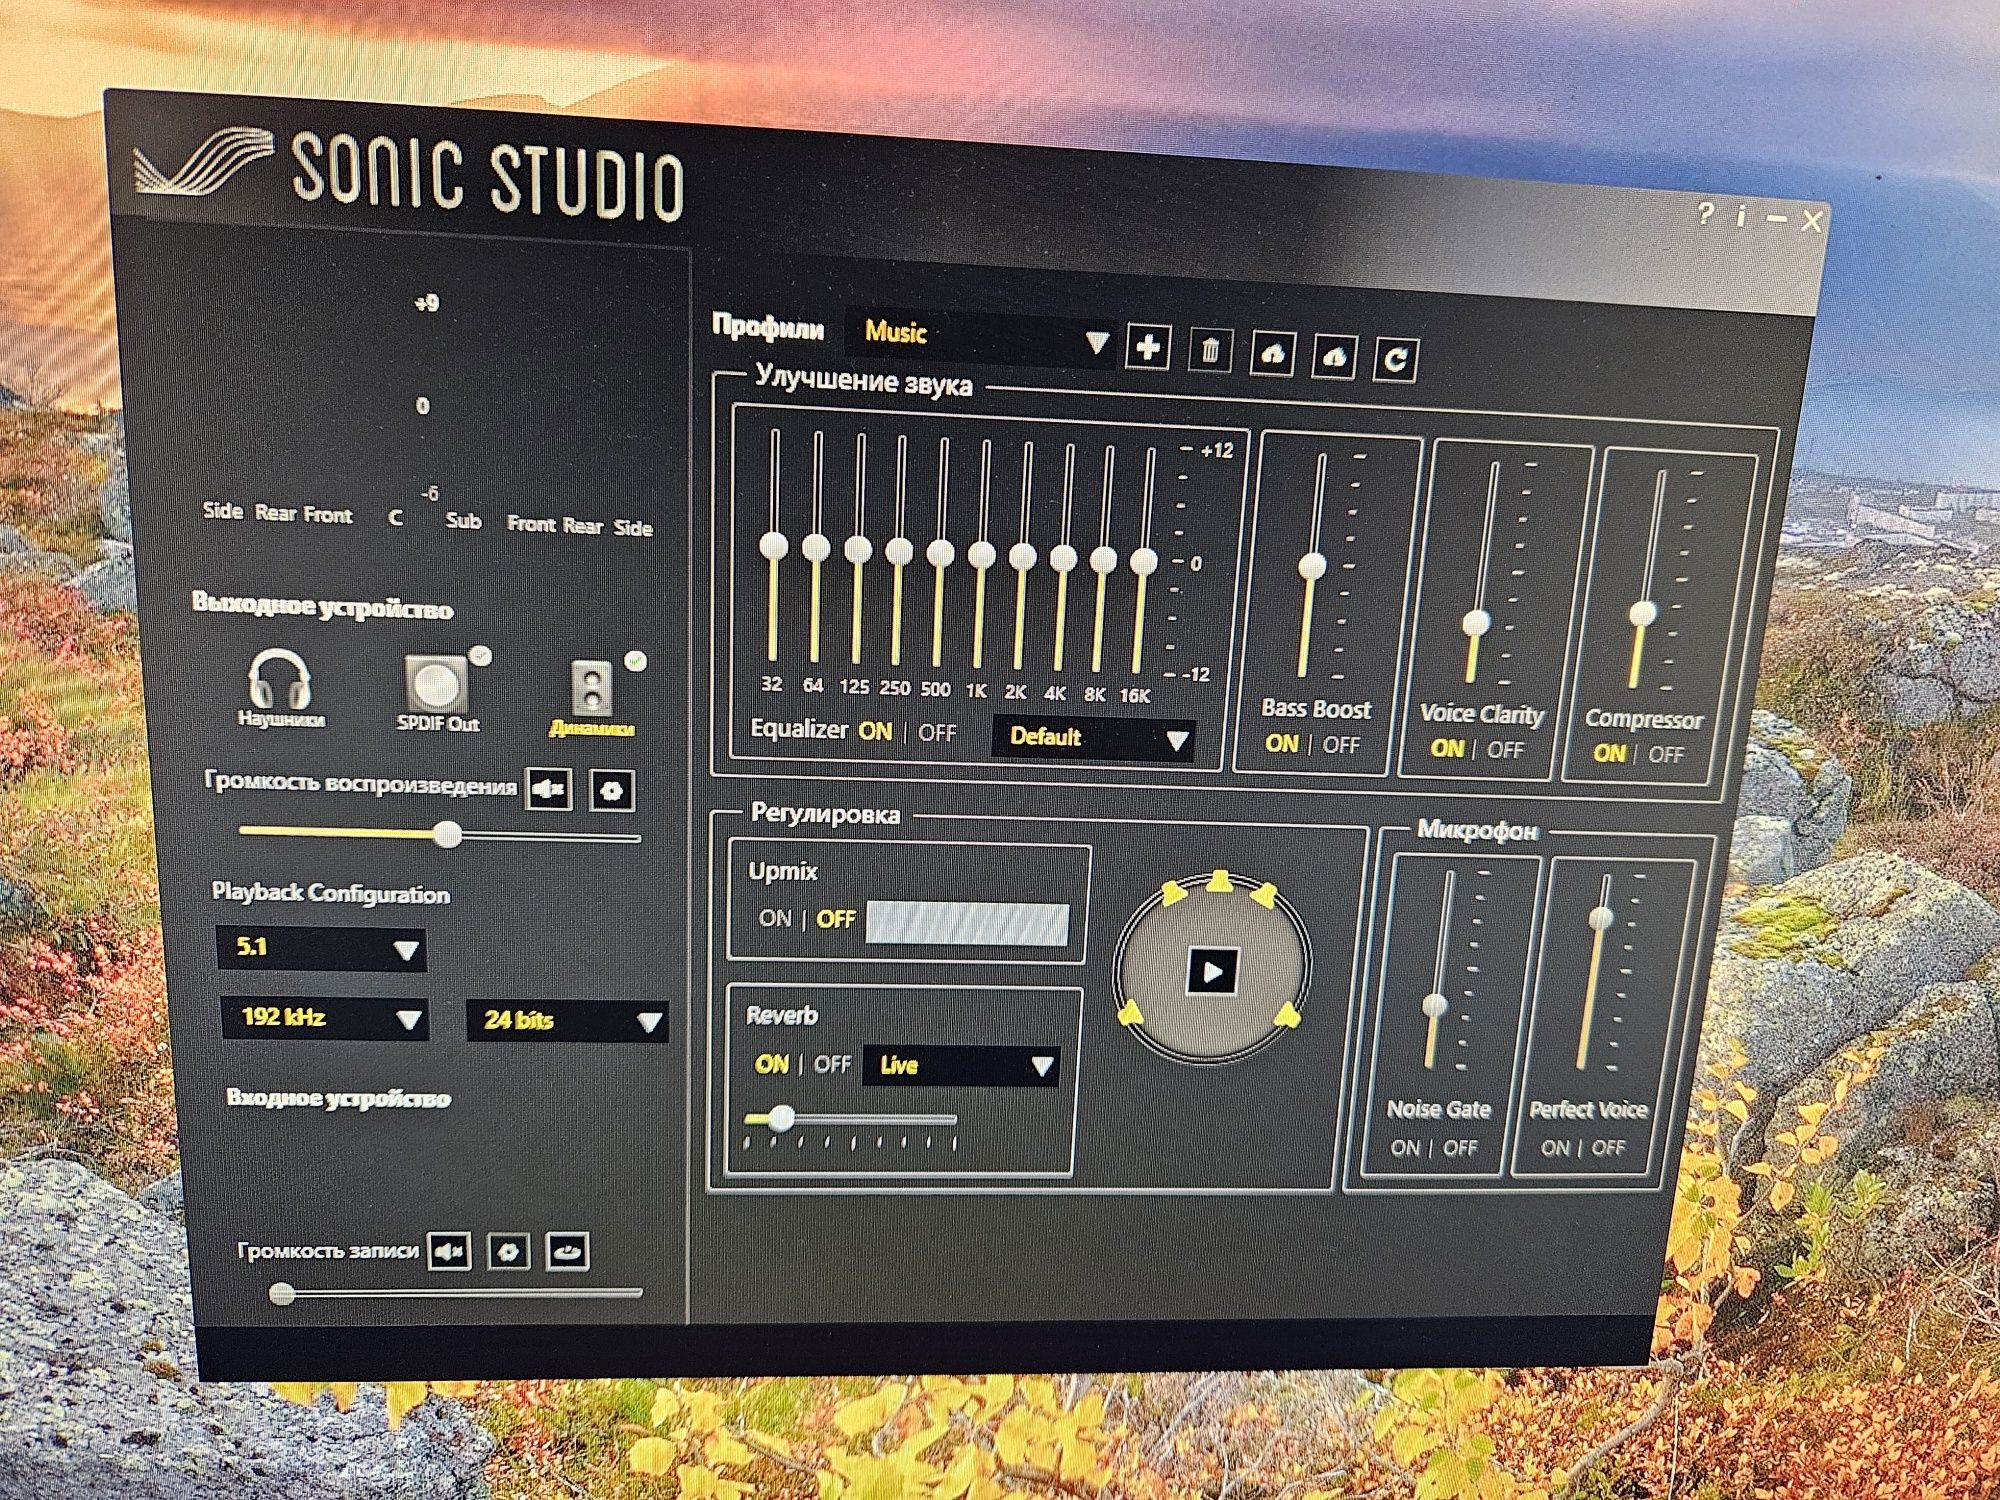Mute recording volume with speaker icon
Viewport: 2000px width, 1500px height.
pos(449,1250)
